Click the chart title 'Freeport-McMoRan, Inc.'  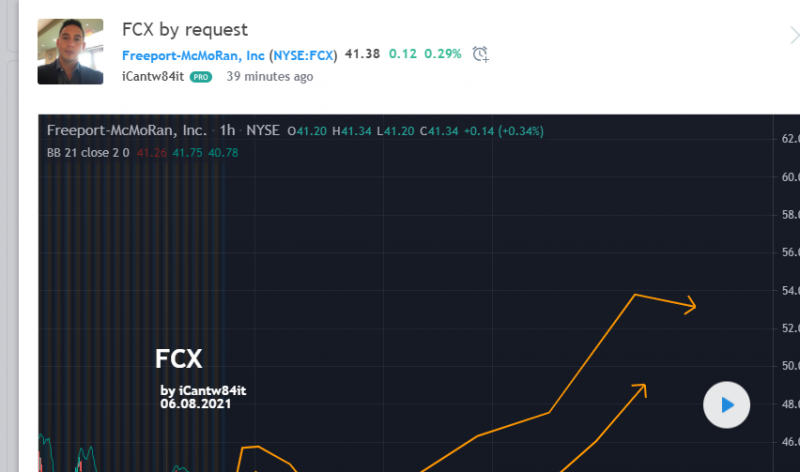coord(127,131)
